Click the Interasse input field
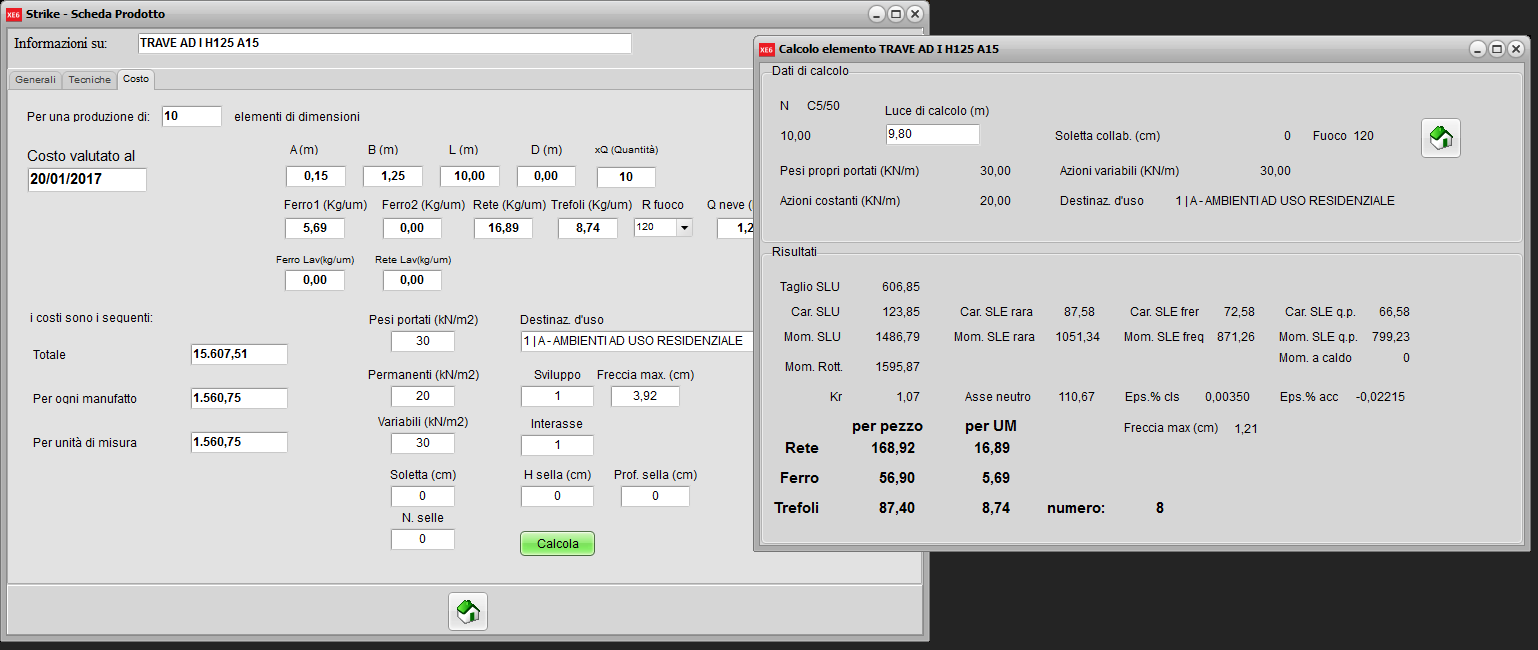The image size is (1538, 650). coord(558,445)
